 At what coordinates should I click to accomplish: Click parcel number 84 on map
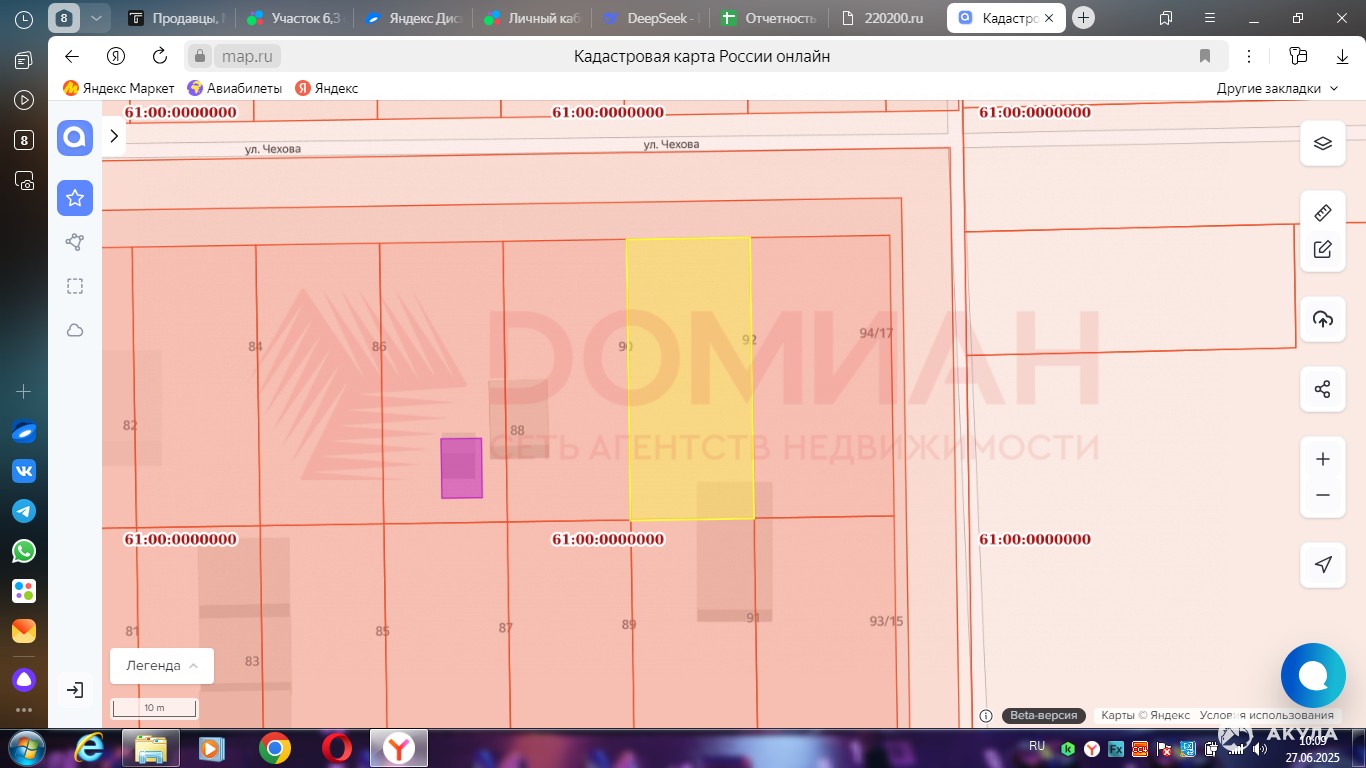point(255,347)
